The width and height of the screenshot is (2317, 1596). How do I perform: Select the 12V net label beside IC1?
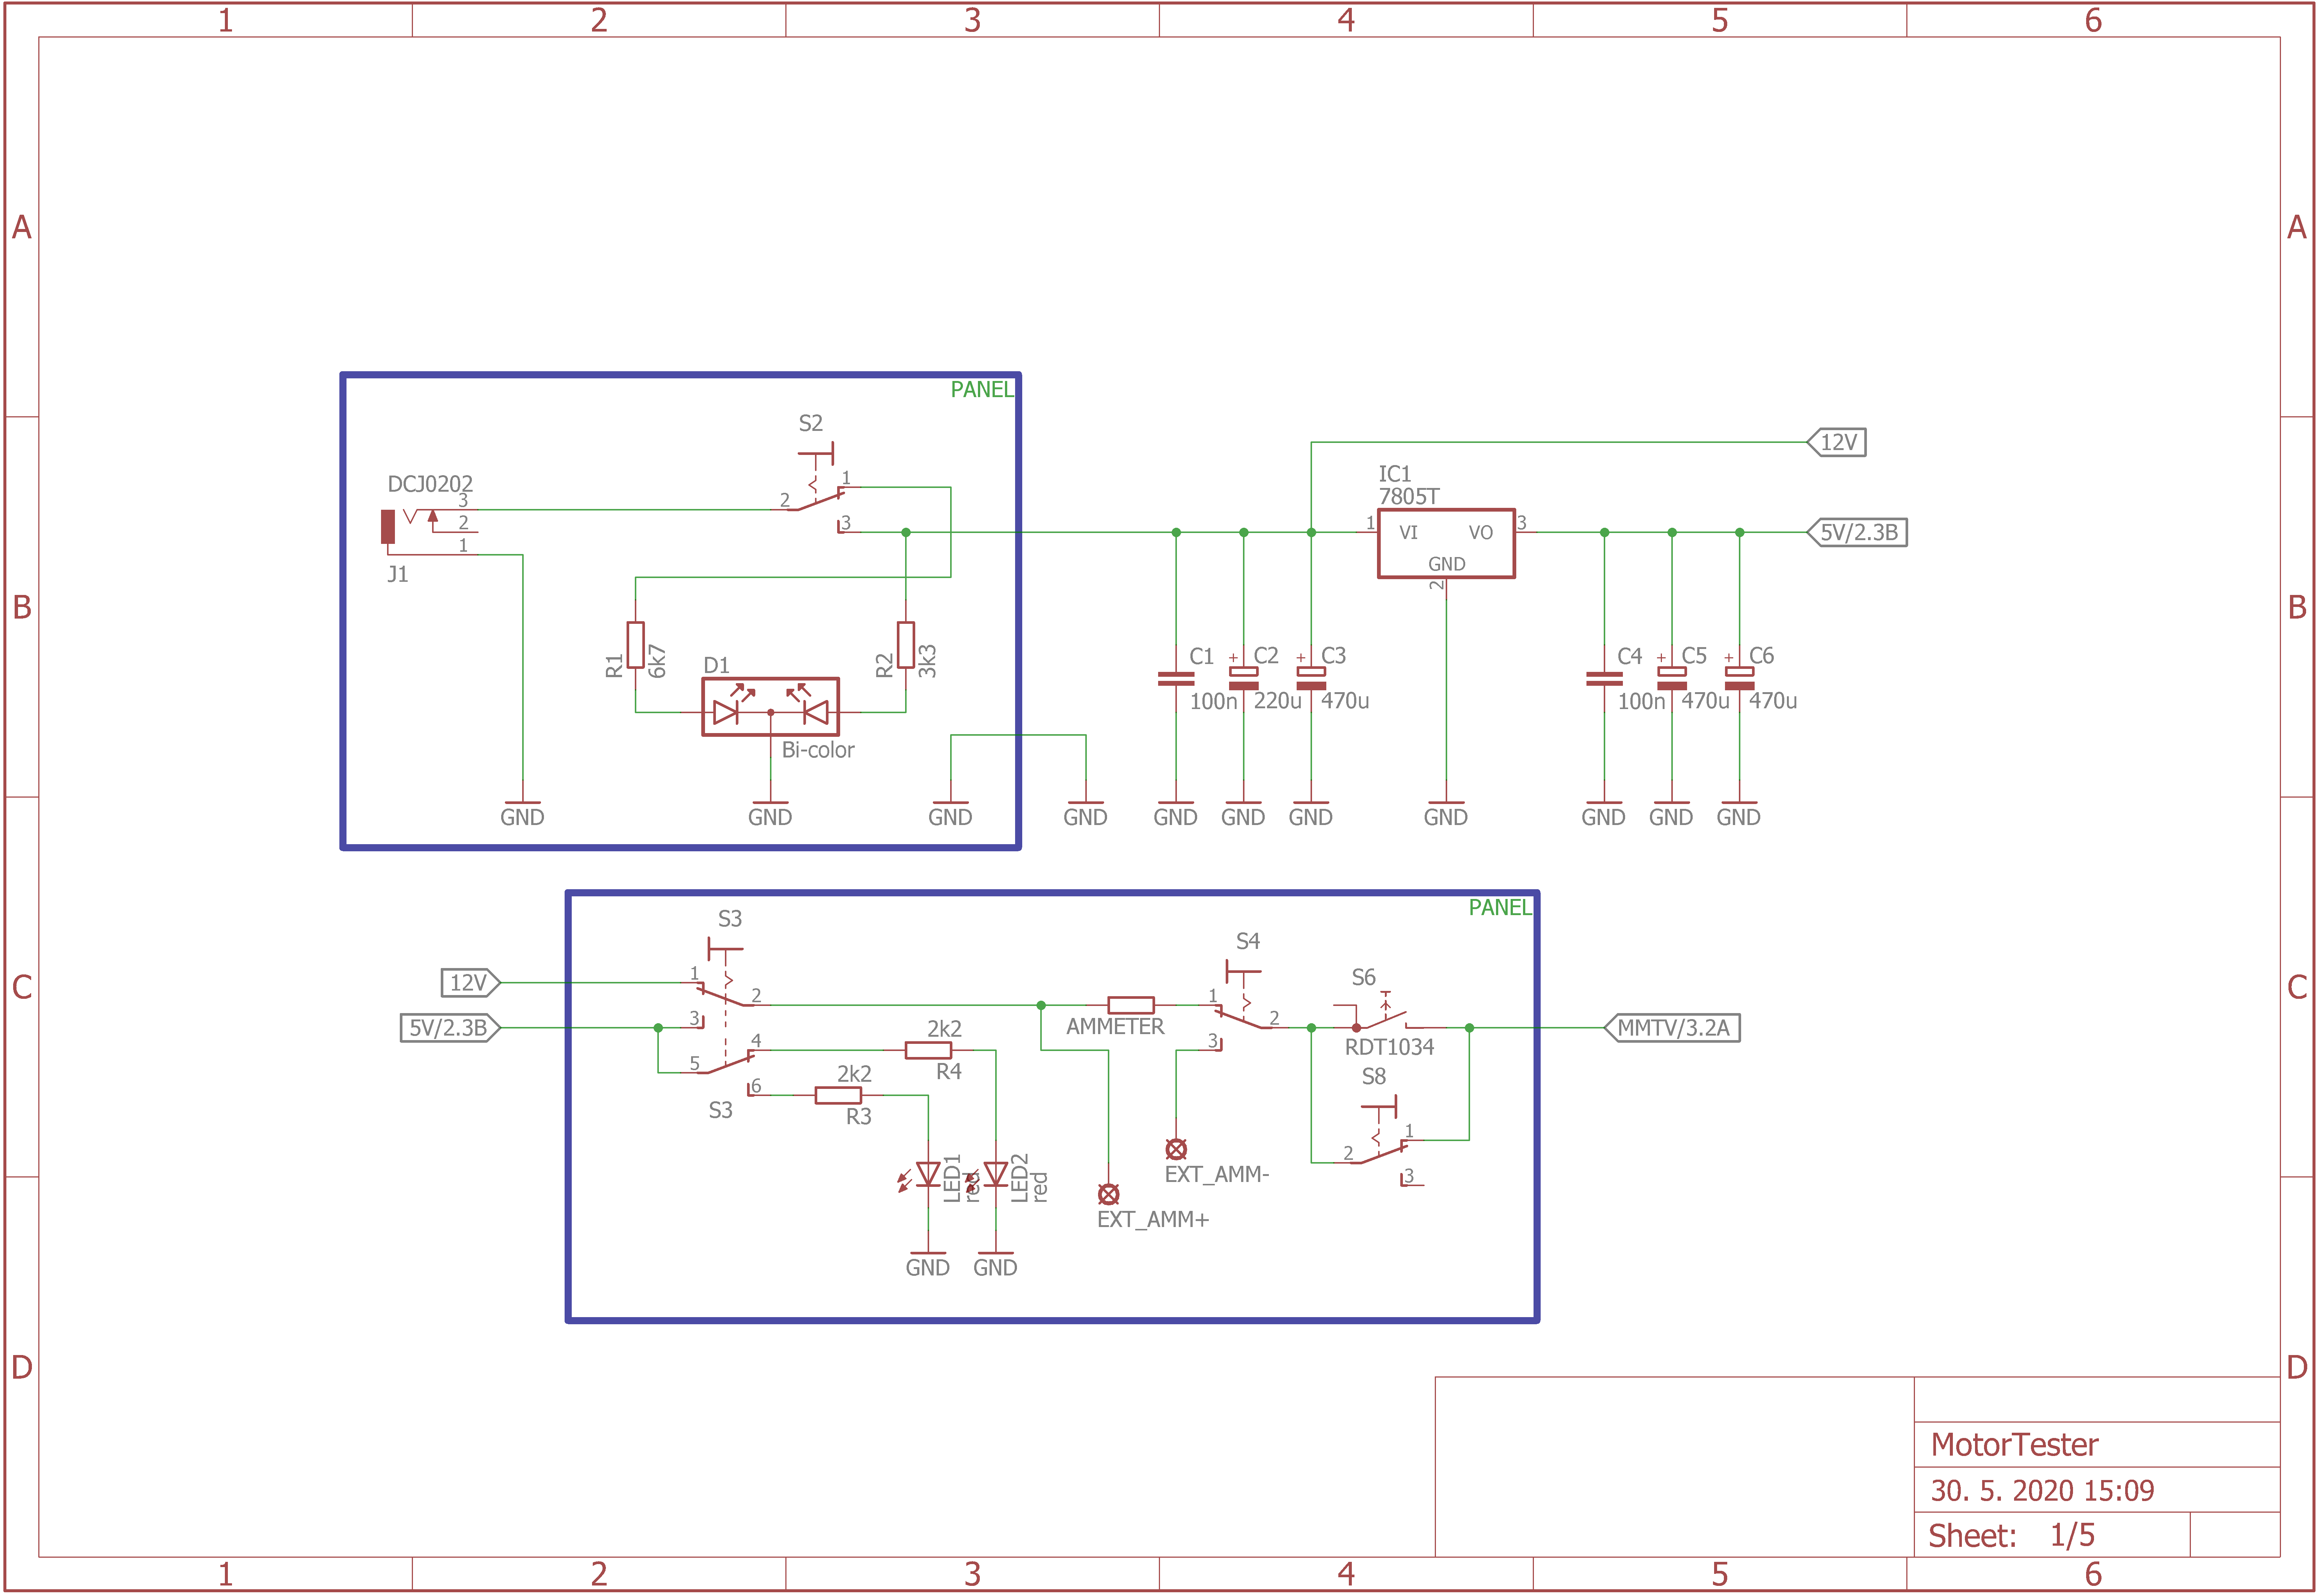tap(1837, 442)
